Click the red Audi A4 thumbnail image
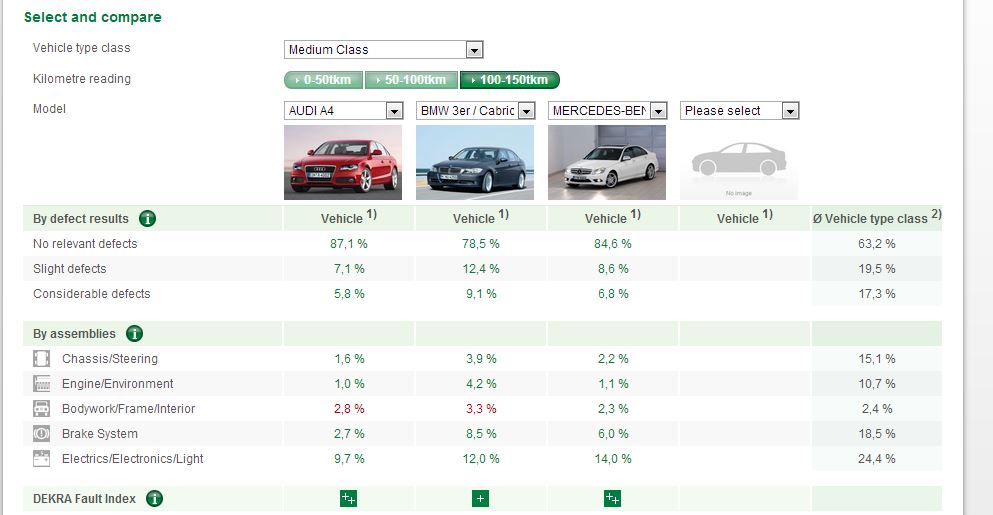 343,162
